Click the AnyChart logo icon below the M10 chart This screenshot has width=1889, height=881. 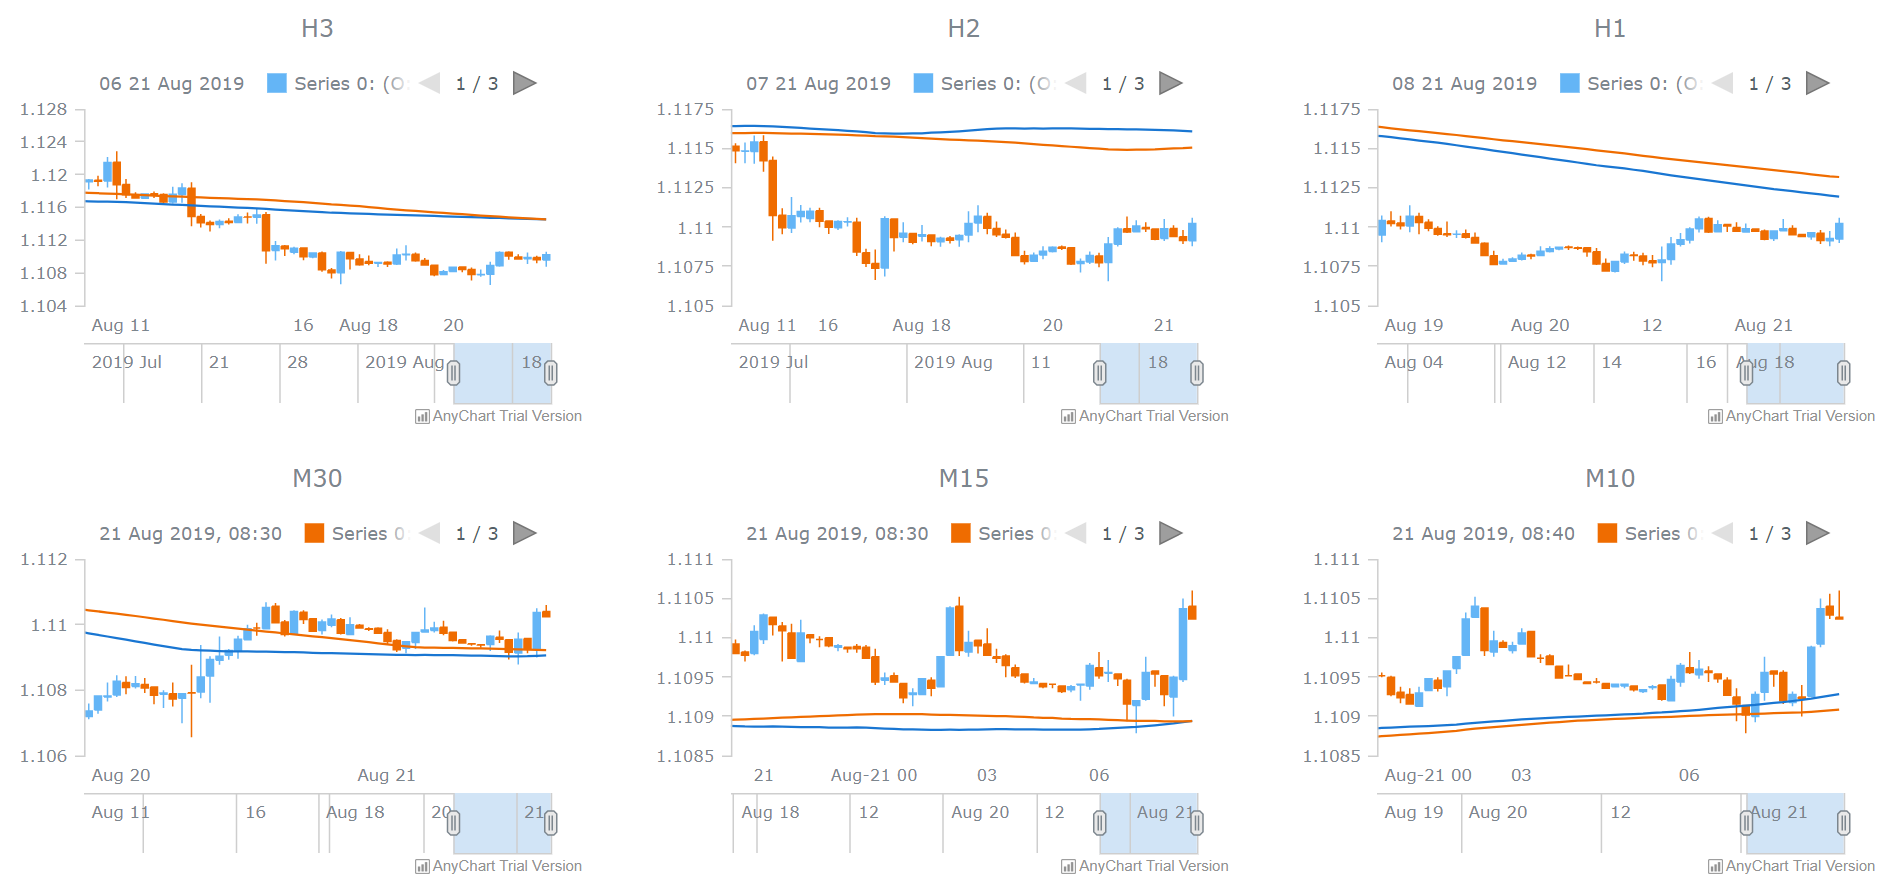point(1714,866)
